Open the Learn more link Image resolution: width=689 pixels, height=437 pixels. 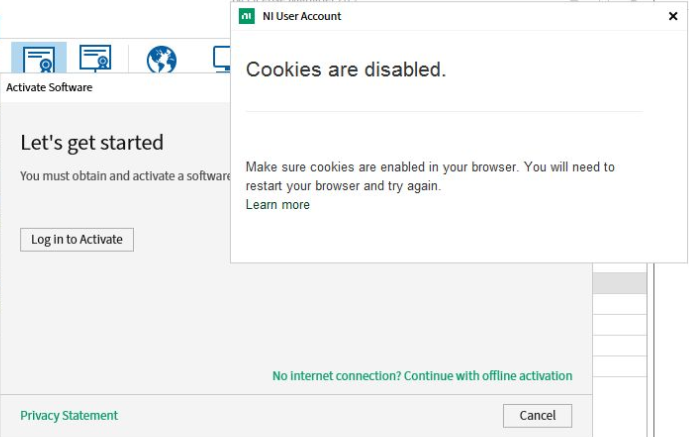[277, 205]
